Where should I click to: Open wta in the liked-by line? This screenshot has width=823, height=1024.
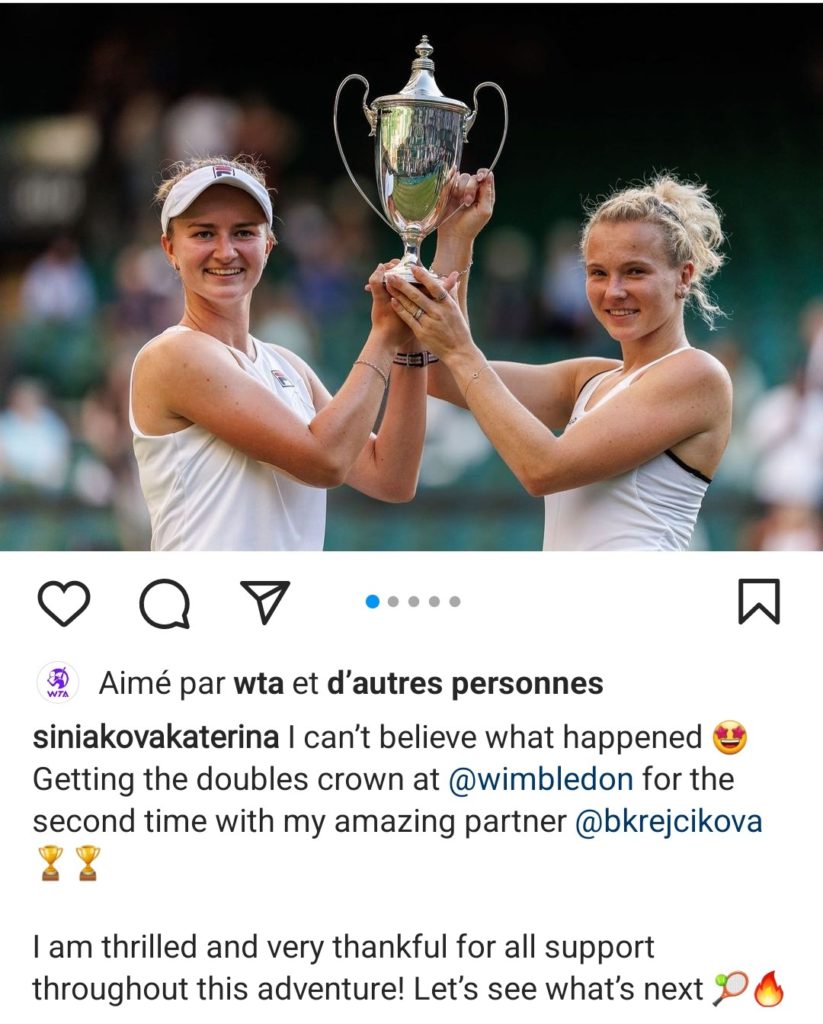259,684
